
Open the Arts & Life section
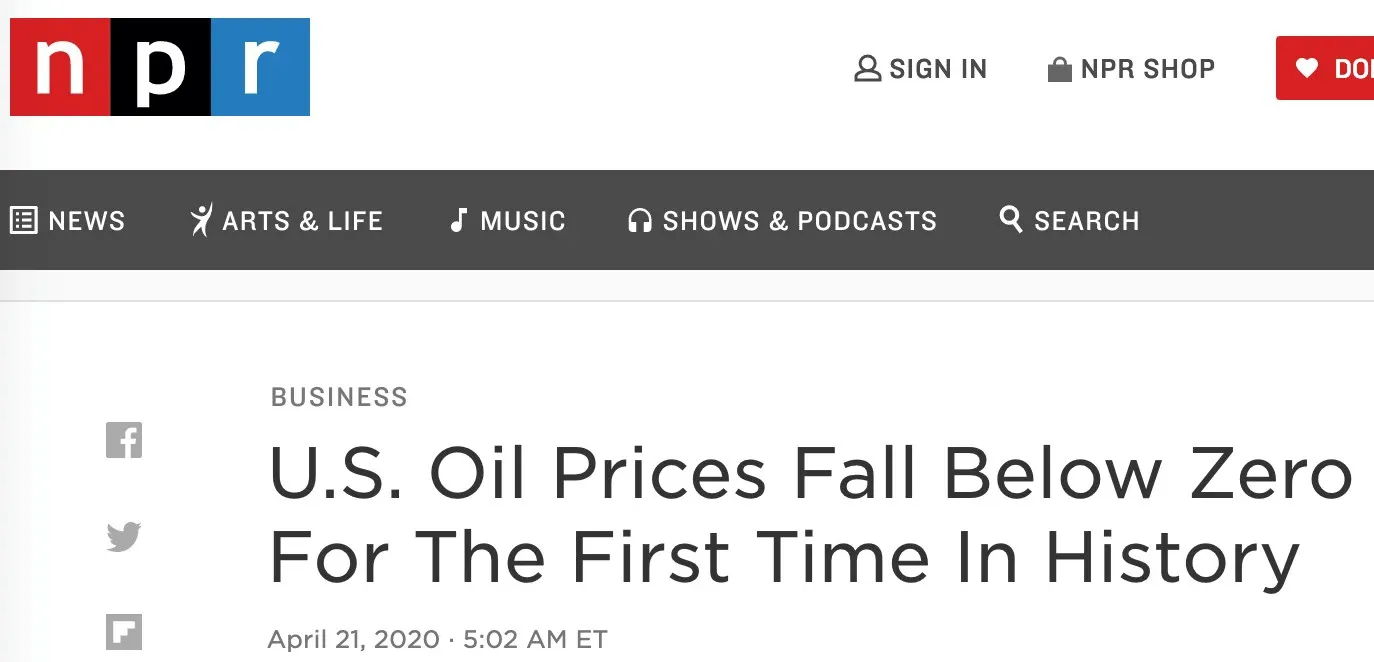pyautogui.click(x=303, y=221)
